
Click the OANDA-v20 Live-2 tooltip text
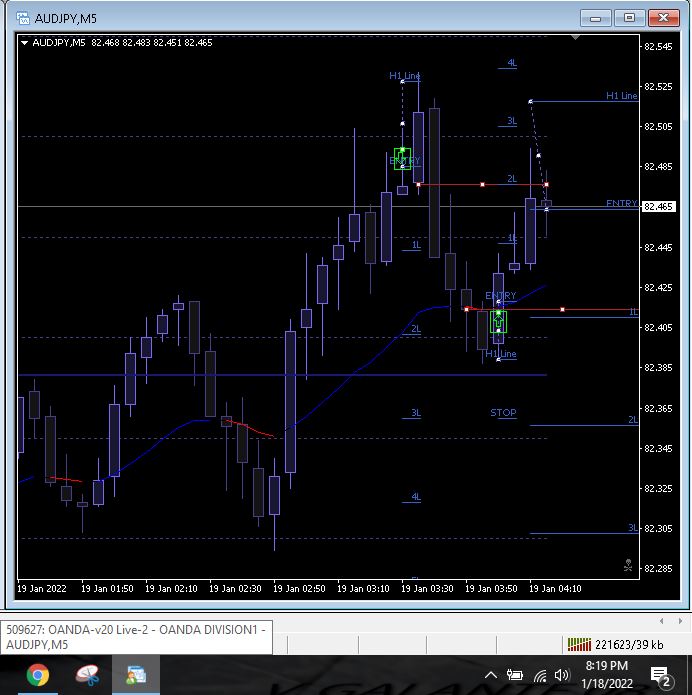pyautogui.click(x=136, y=637)
